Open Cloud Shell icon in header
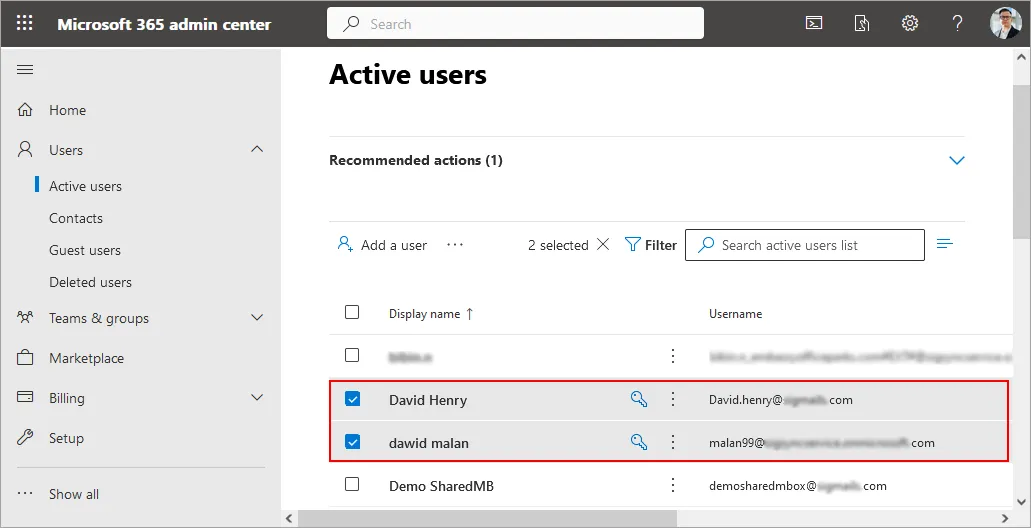Image resolution: width=1031 pixels, height=528 pixels. coord(814,24)
